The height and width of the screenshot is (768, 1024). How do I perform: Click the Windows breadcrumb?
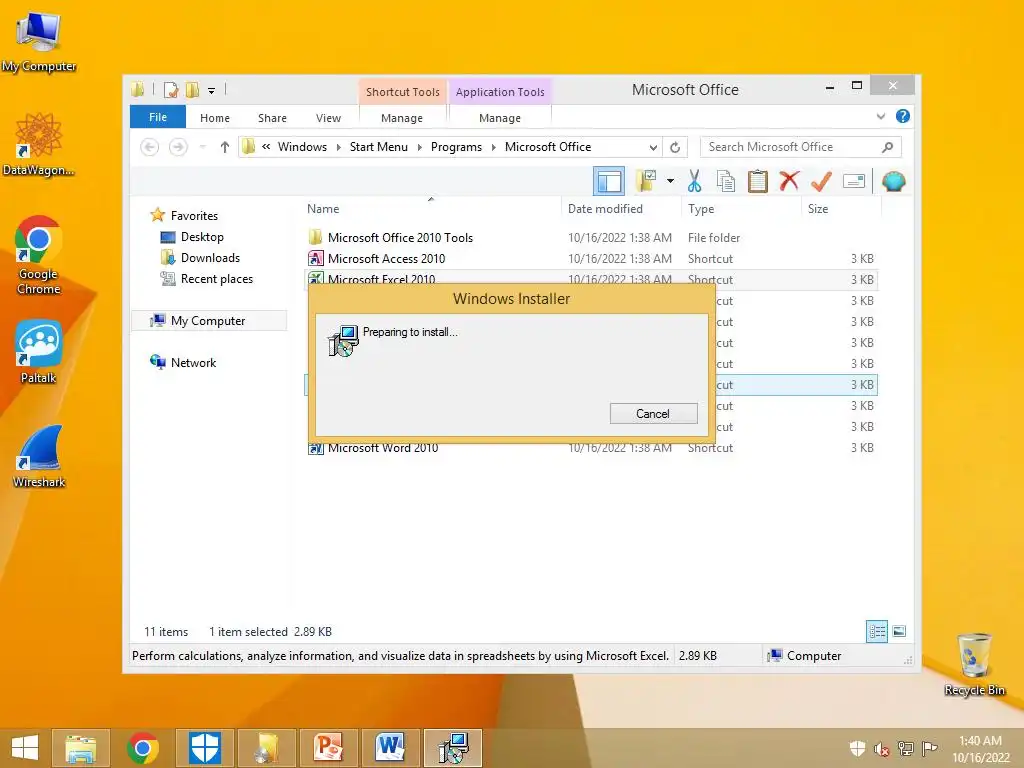pyautogui.click(x=302, y=147)
